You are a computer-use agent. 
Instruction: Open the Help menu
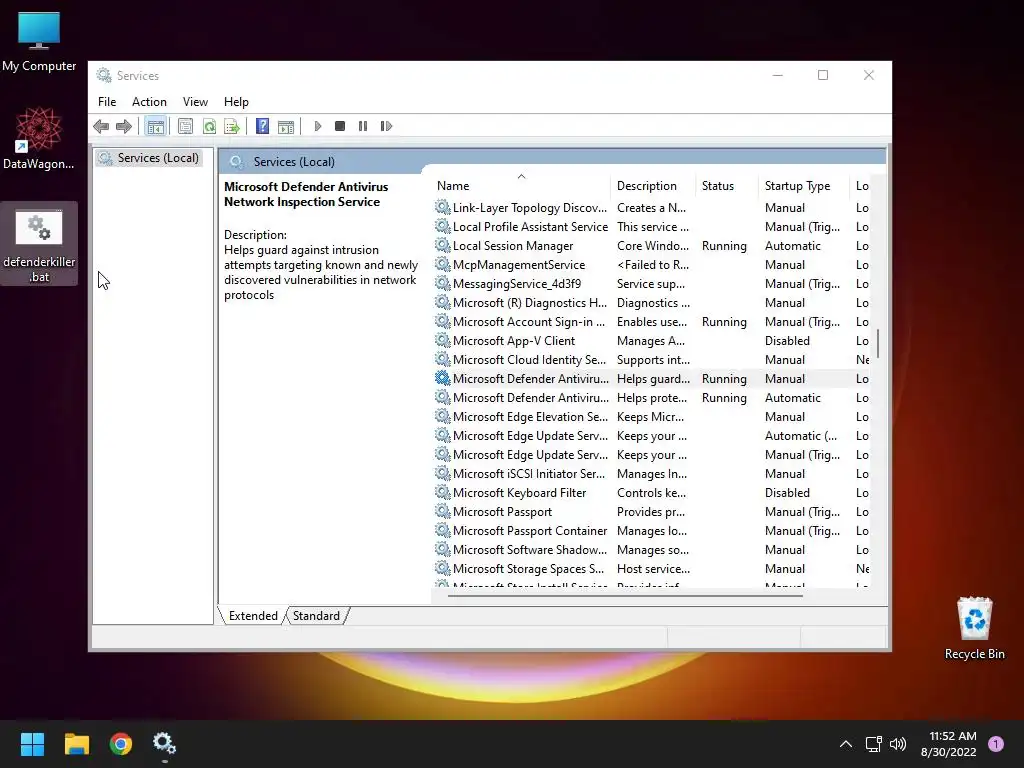(x=236, y=102)
